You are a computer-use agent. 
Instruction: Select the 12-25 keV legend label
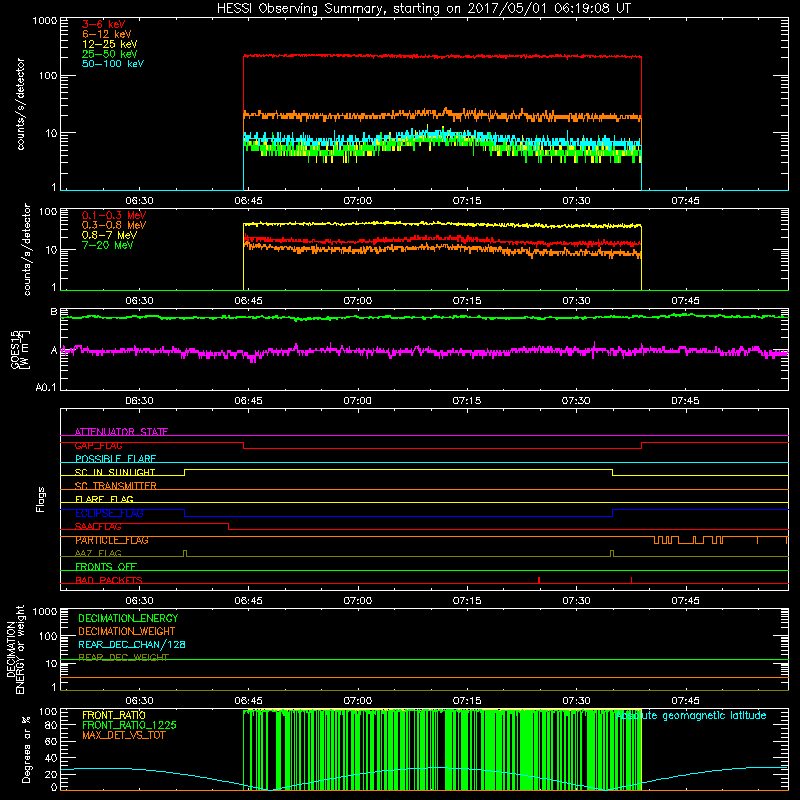click(110, 44)
